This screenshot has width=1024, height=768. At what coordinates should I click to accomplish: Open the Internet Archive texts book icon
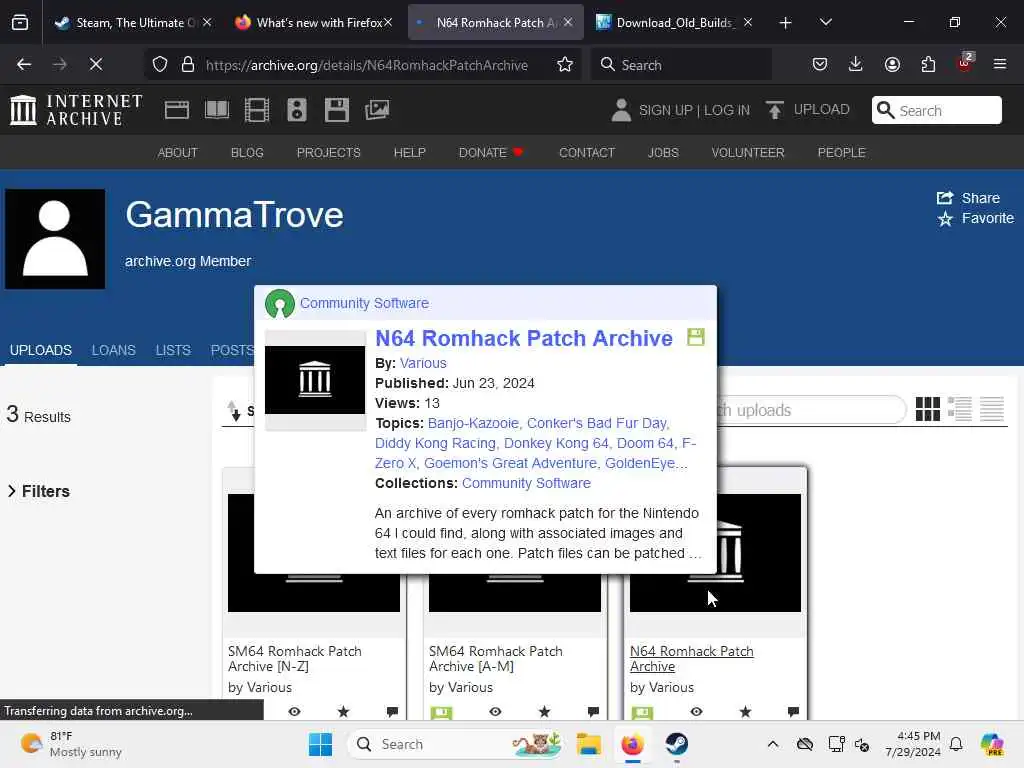click(x=216, y=110)
